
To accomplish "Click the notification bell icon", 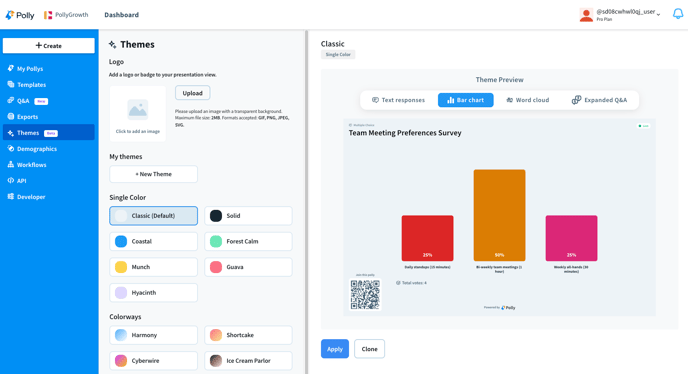I will 678,14.
